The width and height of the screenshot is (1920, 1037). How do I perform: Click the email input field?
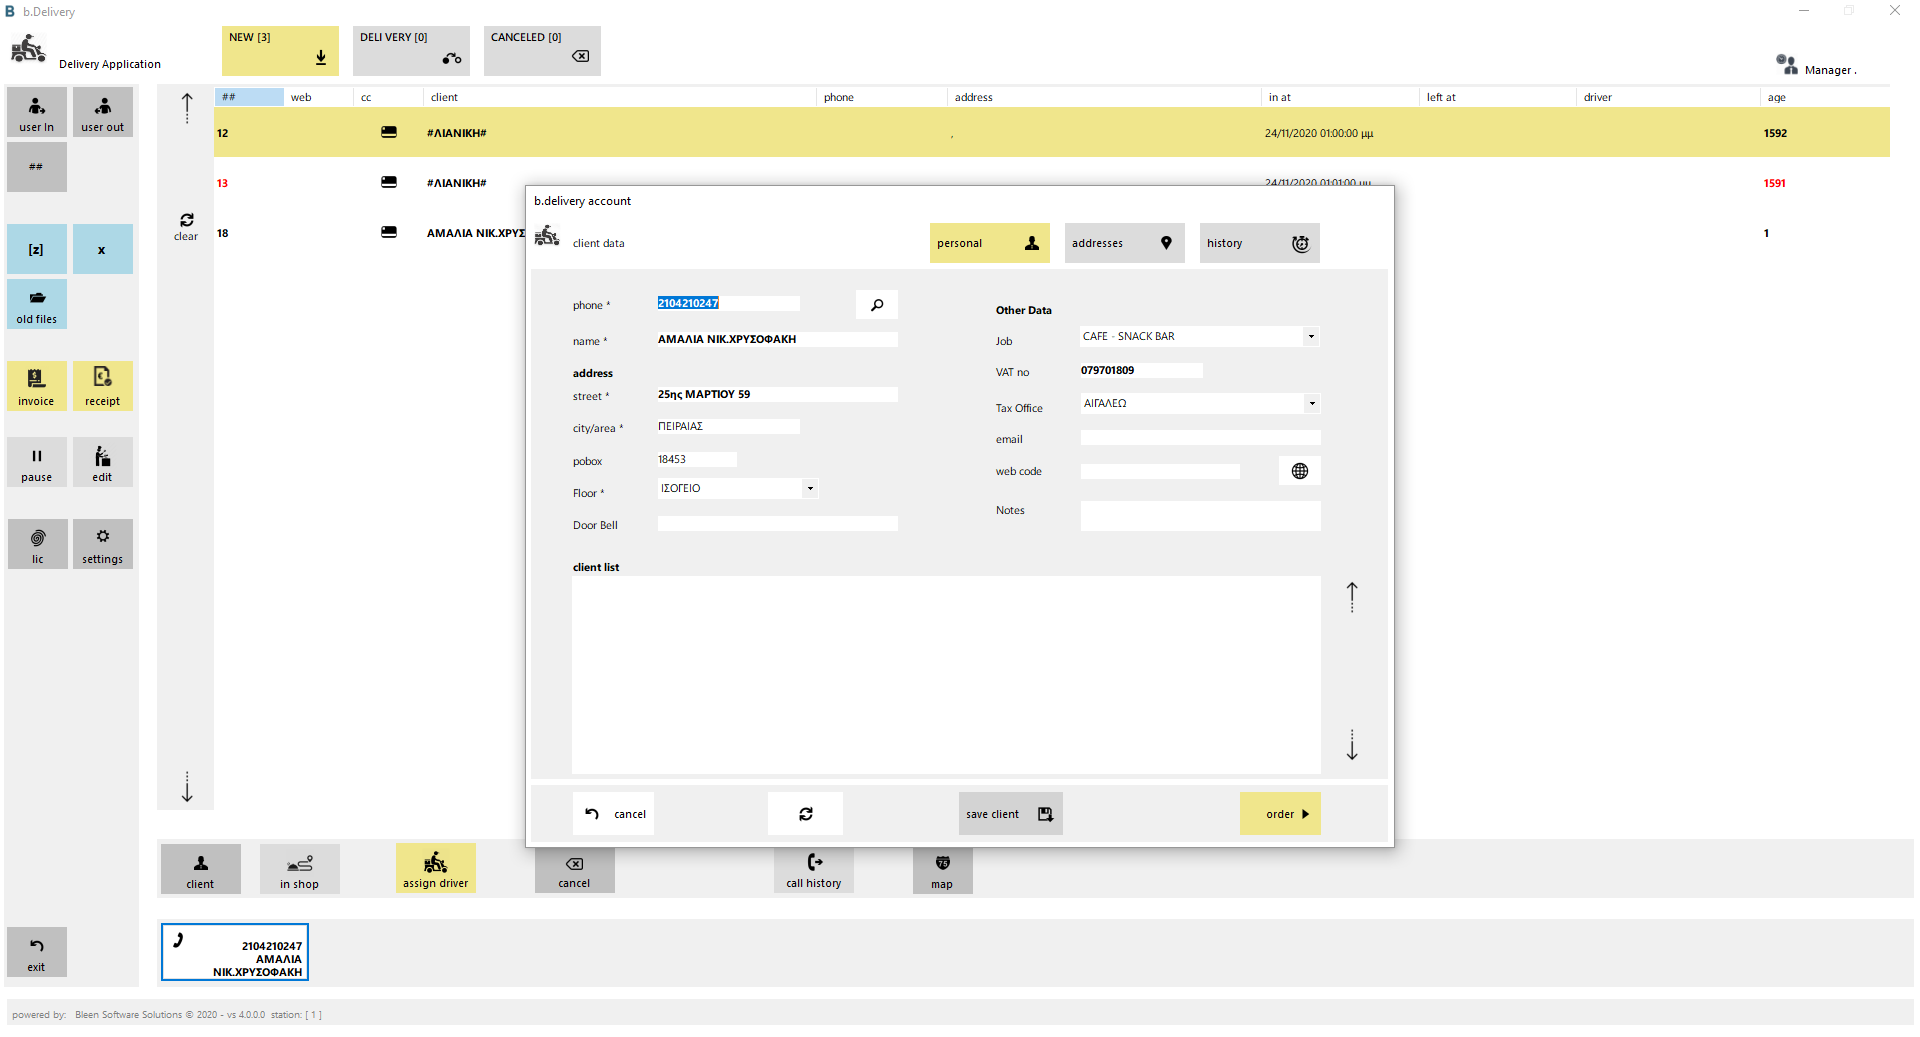coord(1200,438)
